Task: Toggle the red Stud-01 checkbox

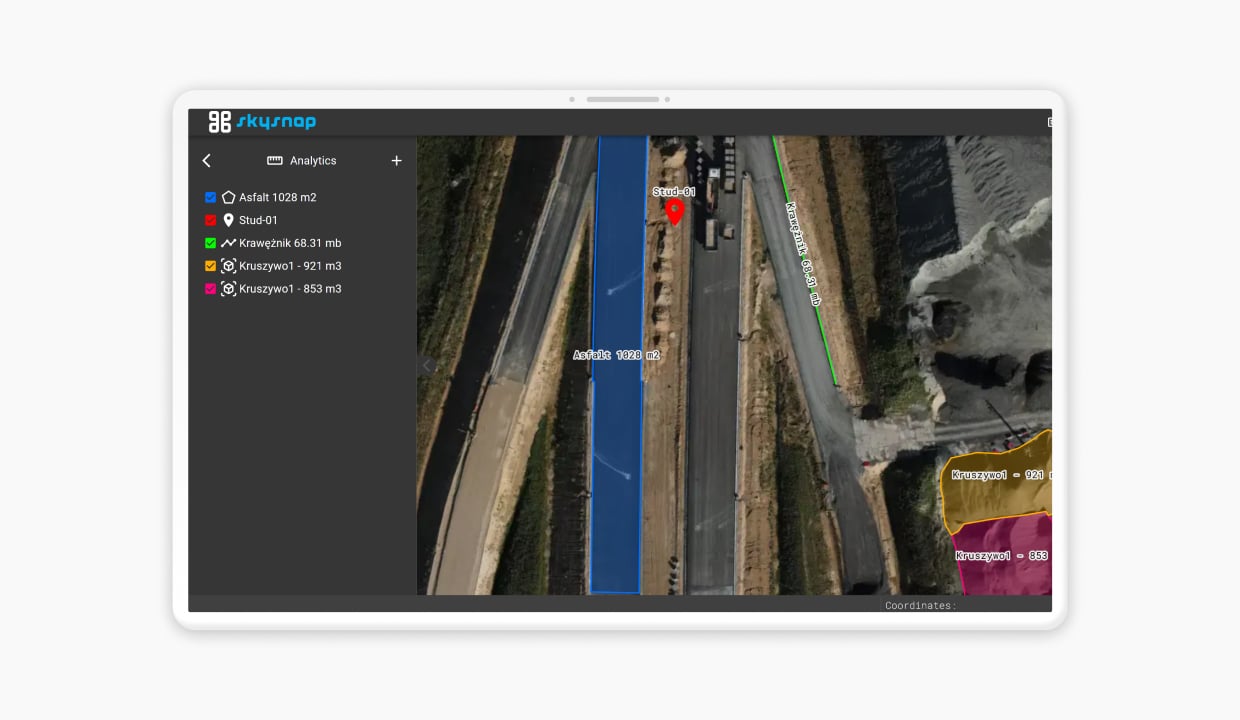Action: 210,220
